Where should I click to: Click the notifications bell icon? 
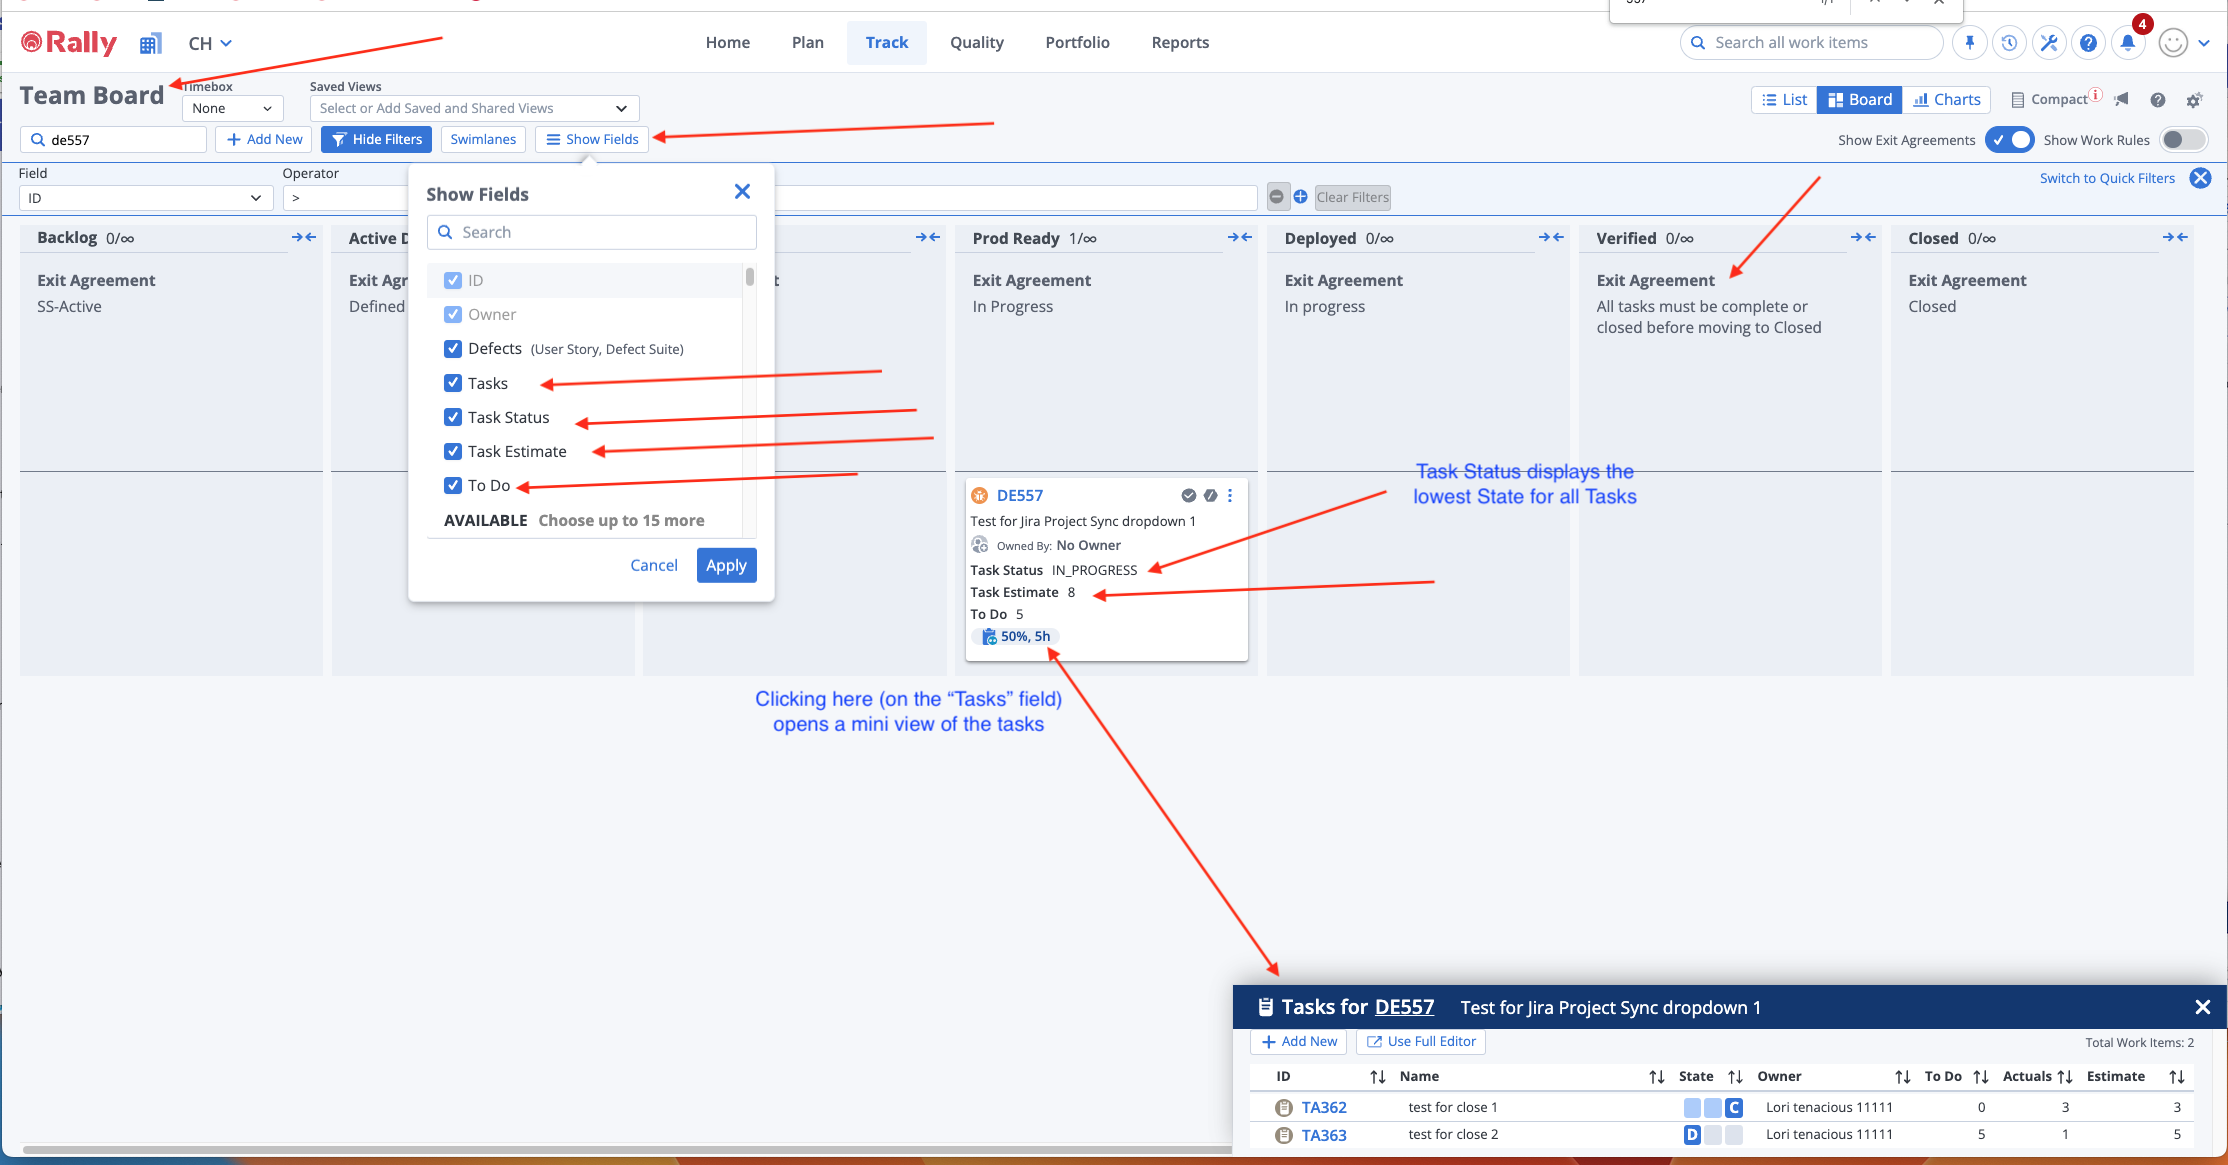[x=2128, y=43]
